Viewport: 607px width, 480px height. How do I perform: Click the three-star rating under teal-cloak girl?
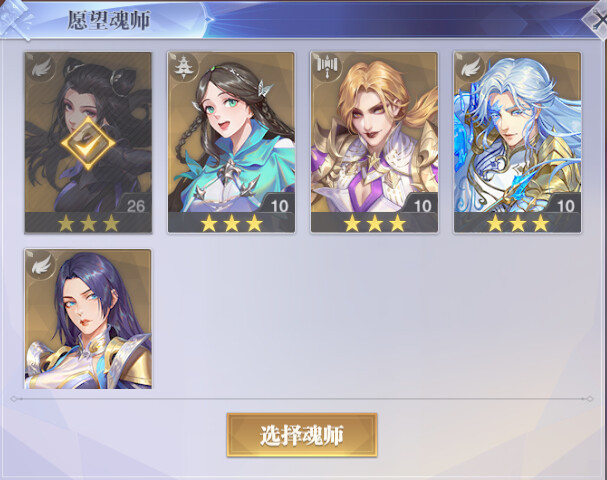click(x=231, y=223)
